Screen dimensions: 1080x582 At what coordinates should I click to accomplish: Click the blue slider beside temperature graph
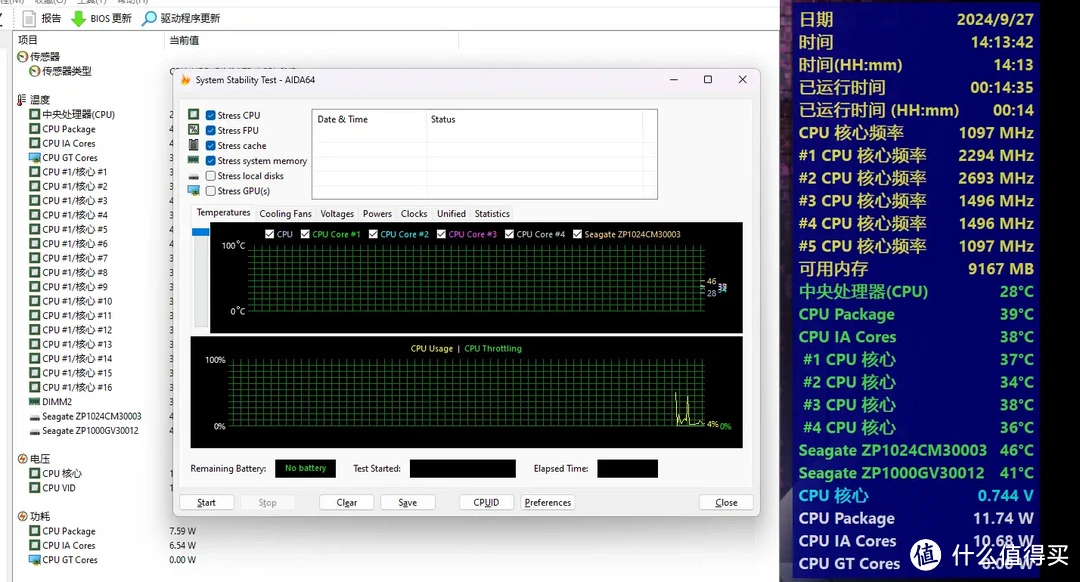(200, 232)
